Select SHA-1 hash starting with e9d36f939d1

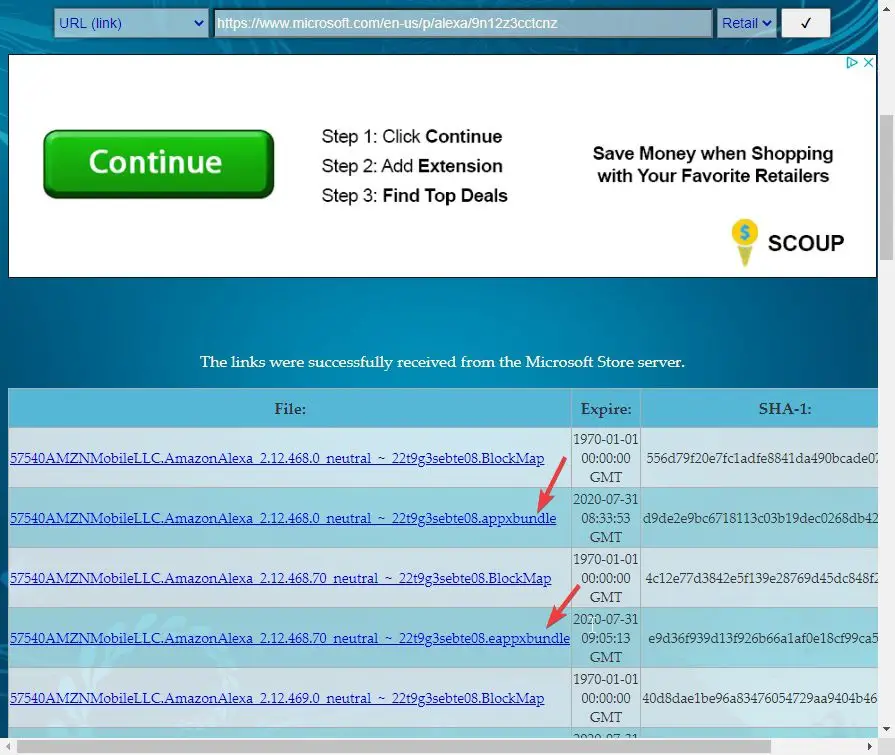(763, 638)
